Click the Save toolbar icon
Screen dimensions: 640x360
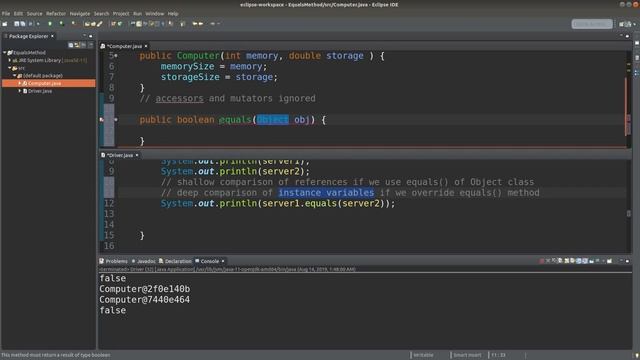point(17,24)
